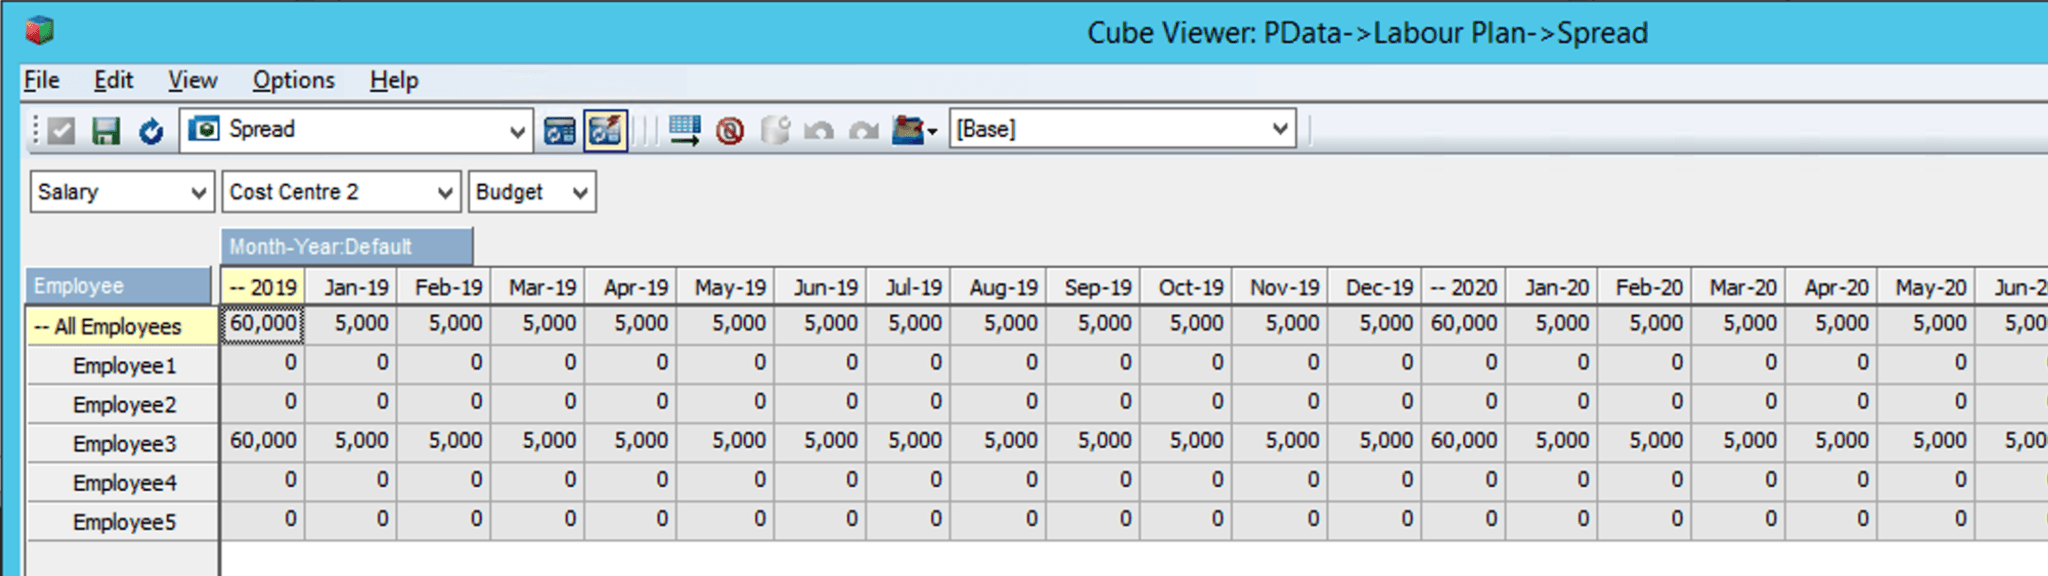Open the sandbox icon dropdown arrow
Viewport: 2048px width, 576px height.
tap(932, 132)
